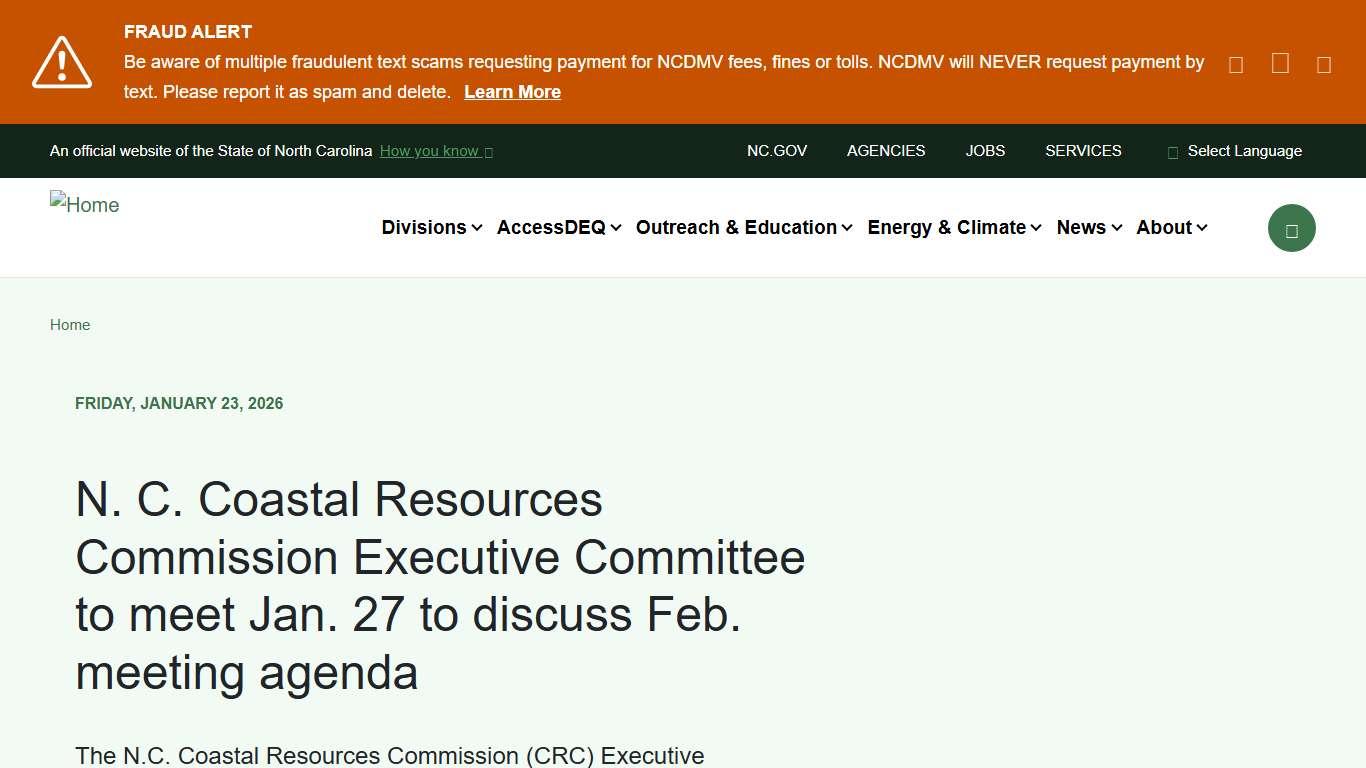Open the AGENCIES page

(x=886, y=151)
